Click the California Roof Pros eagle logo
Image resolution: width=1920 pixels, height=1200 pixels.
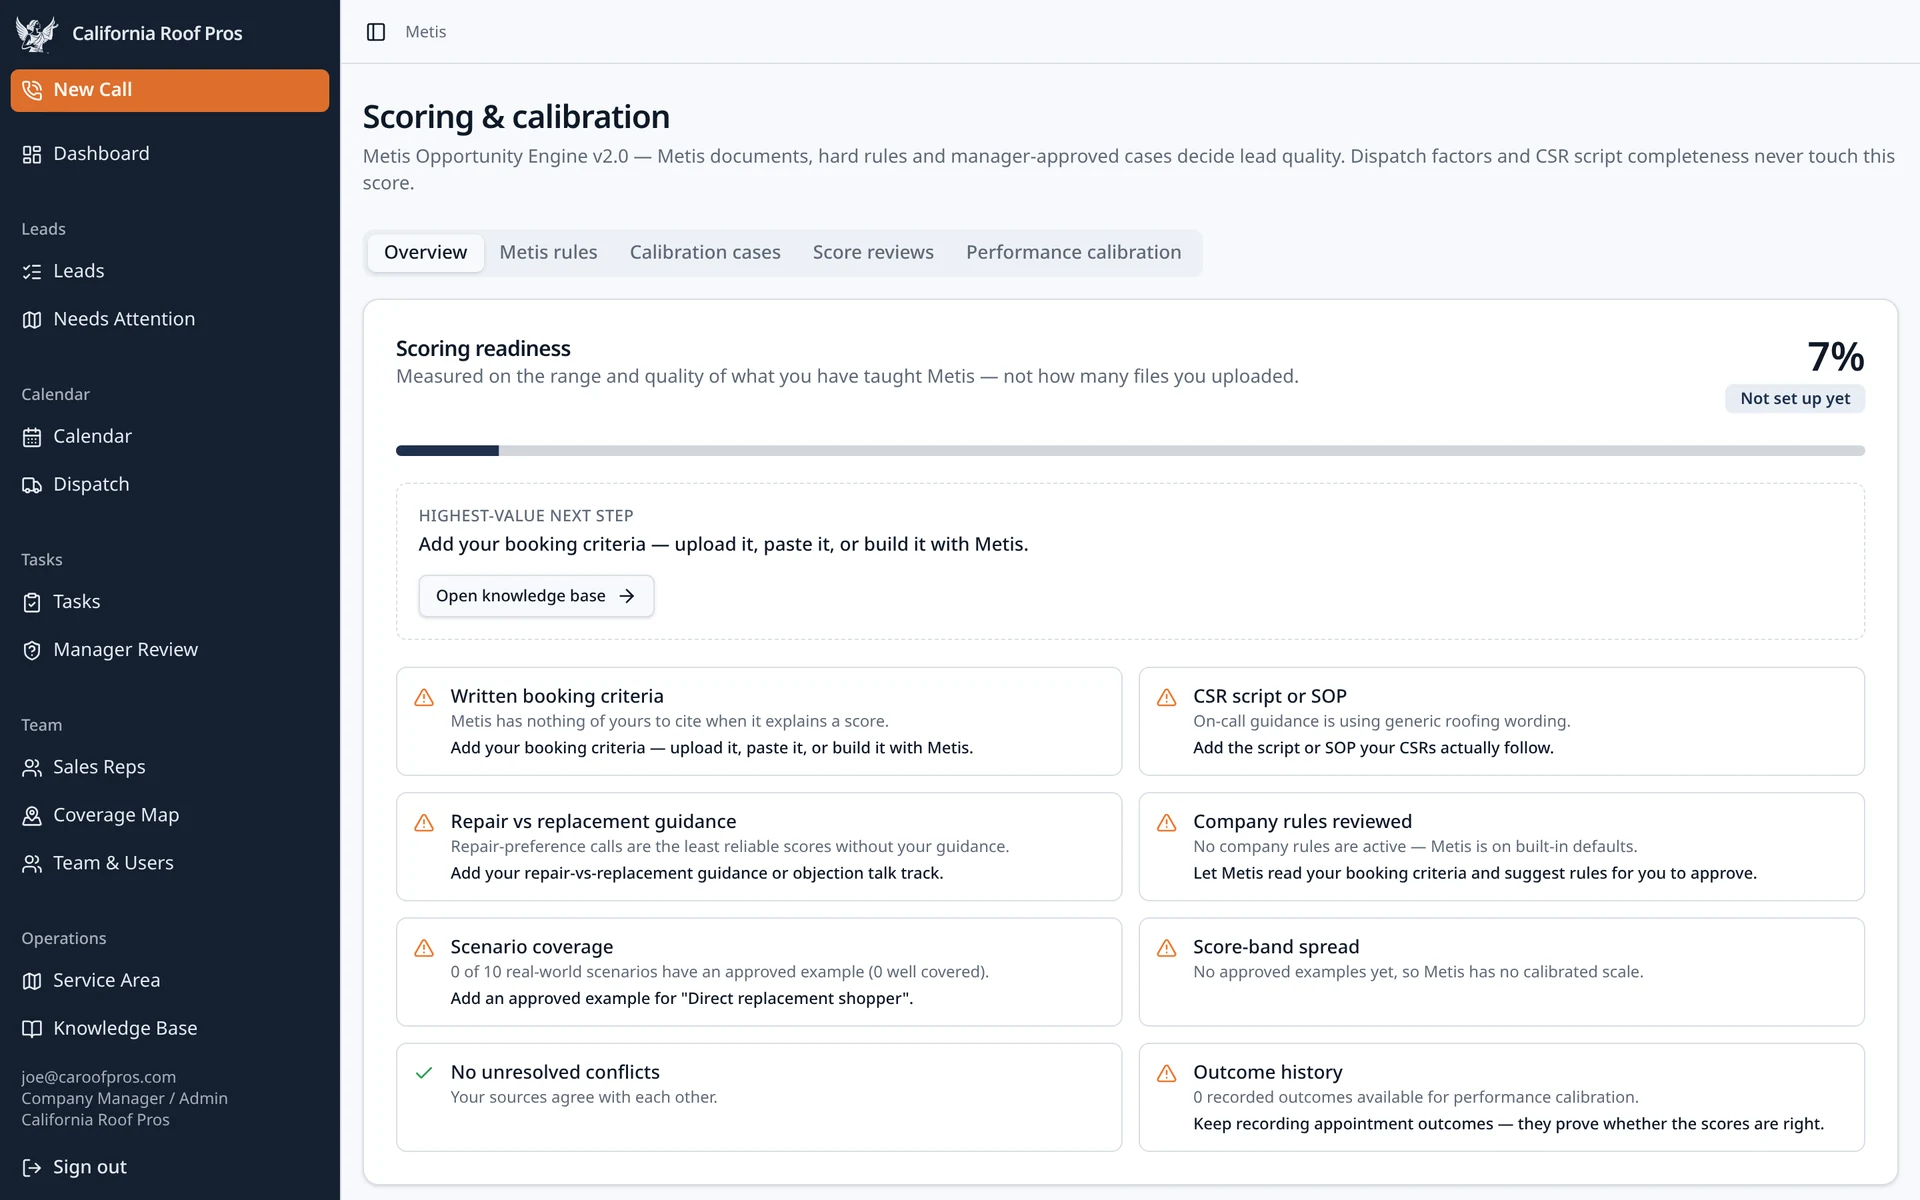36,34
